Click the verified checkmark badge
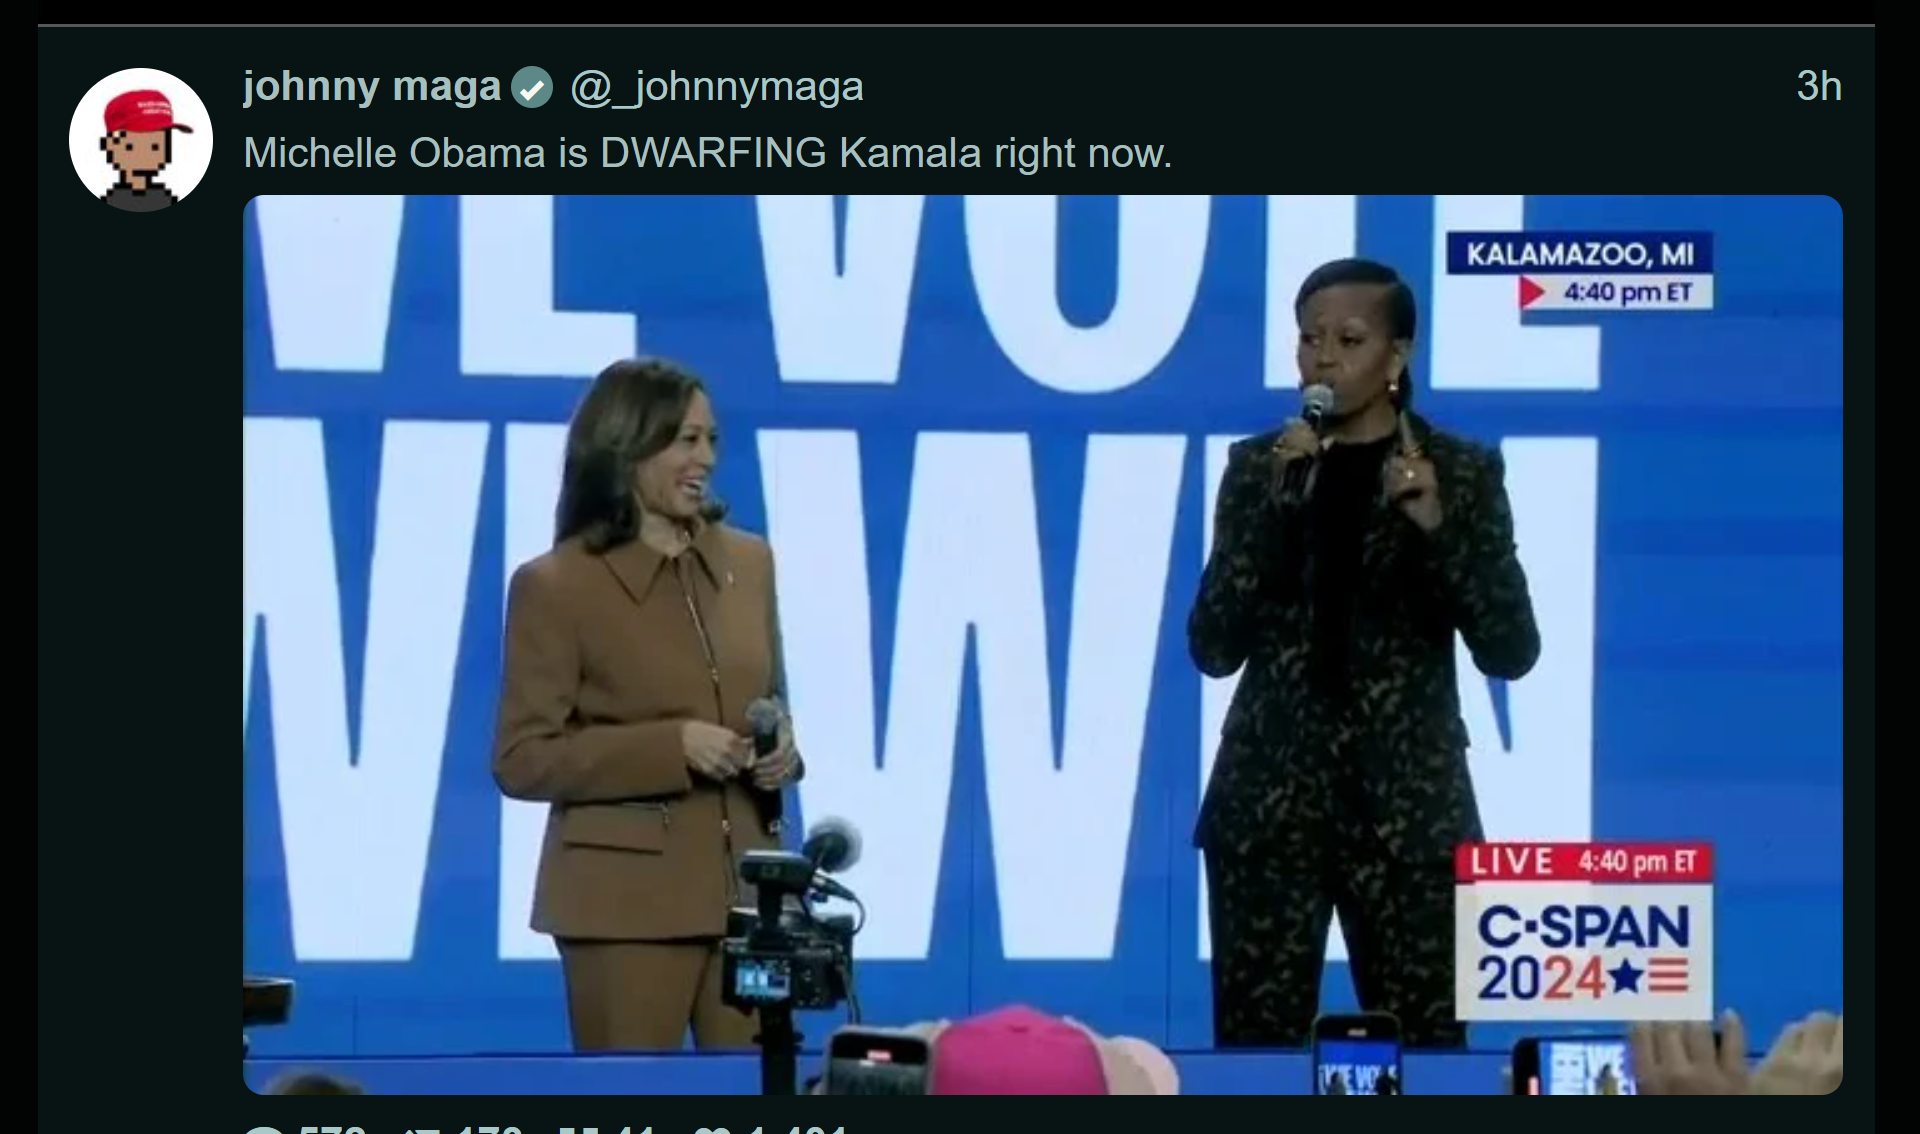Image resolution: width=1920 pixels, height=1134 pixels. pyautogui.click(x=532, y=87)
